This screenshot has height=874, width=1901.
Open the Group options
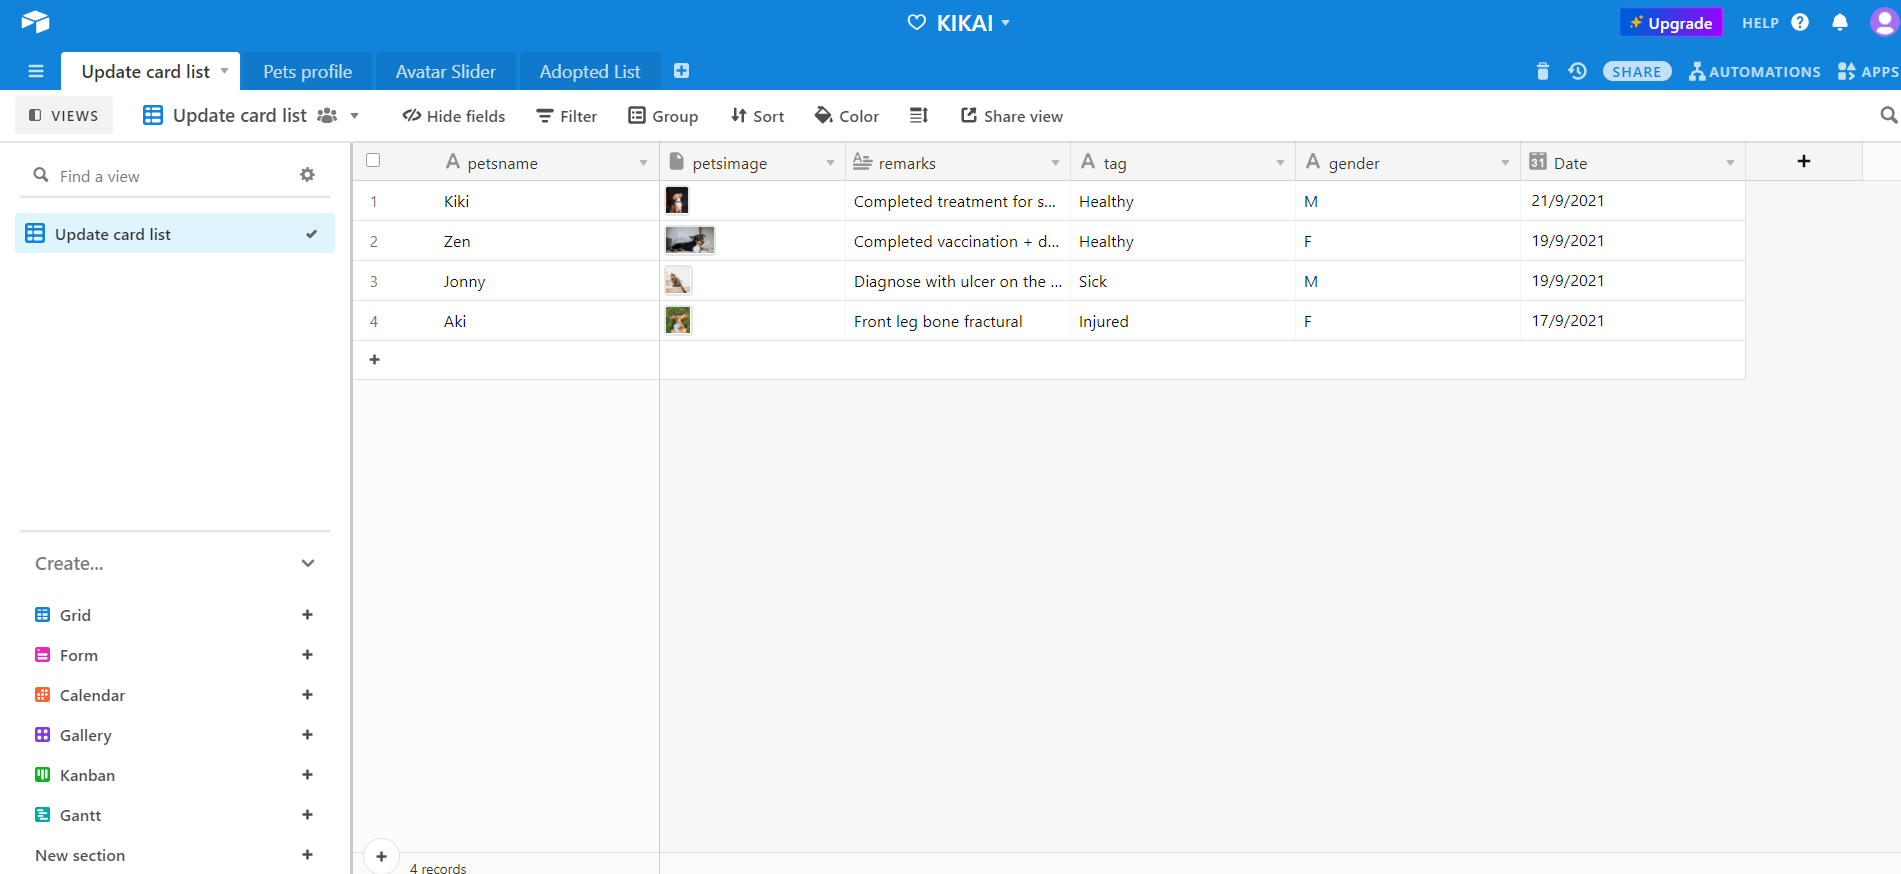pos(663,116)
